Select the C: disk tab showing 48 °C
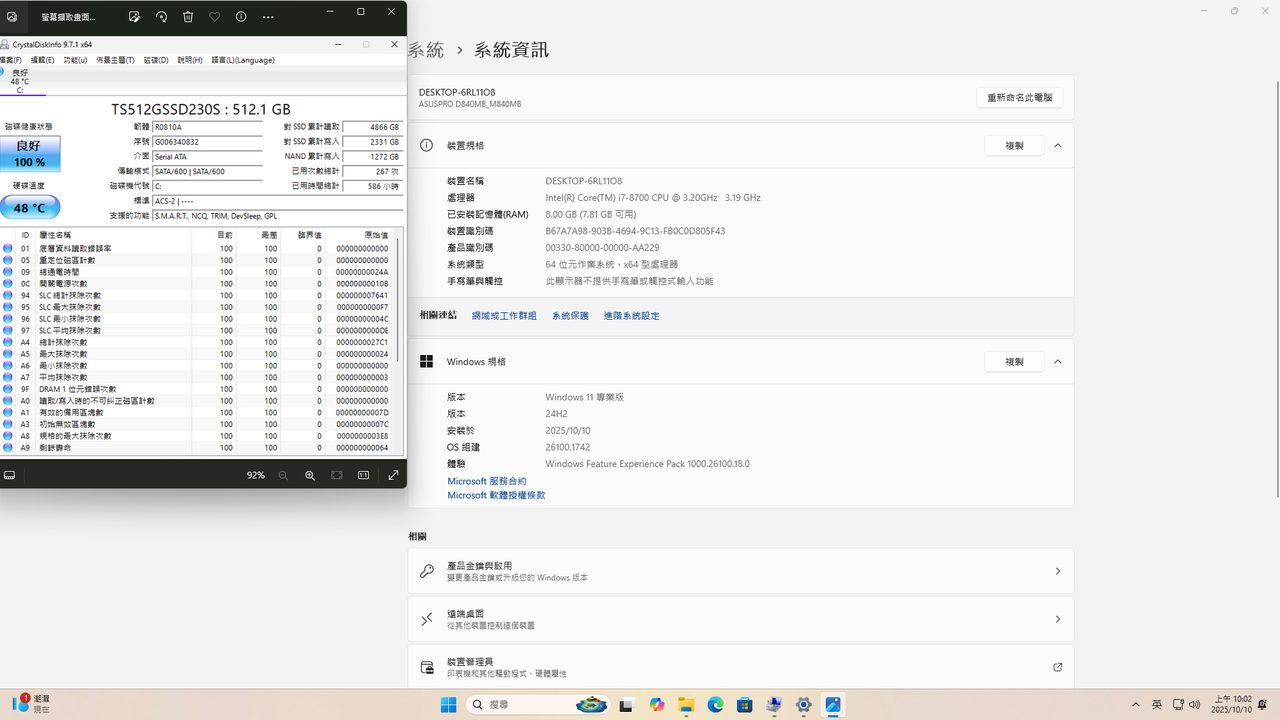The image size is (1280, 720). pos(20,81)
